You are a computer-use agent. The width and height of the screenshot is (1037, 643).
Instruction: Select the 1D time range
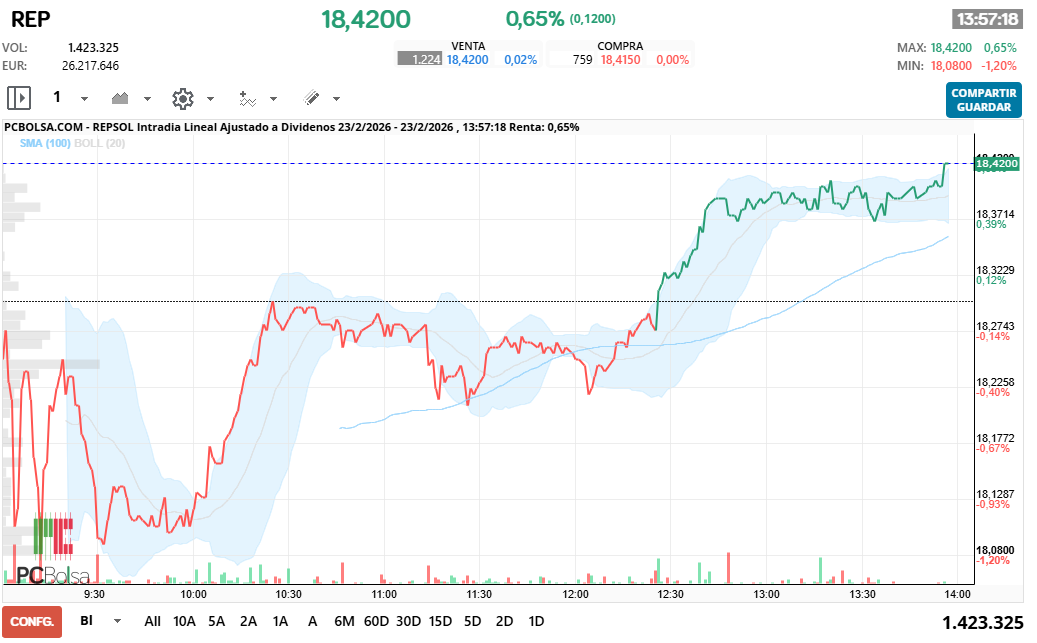[x=536, y=621]
